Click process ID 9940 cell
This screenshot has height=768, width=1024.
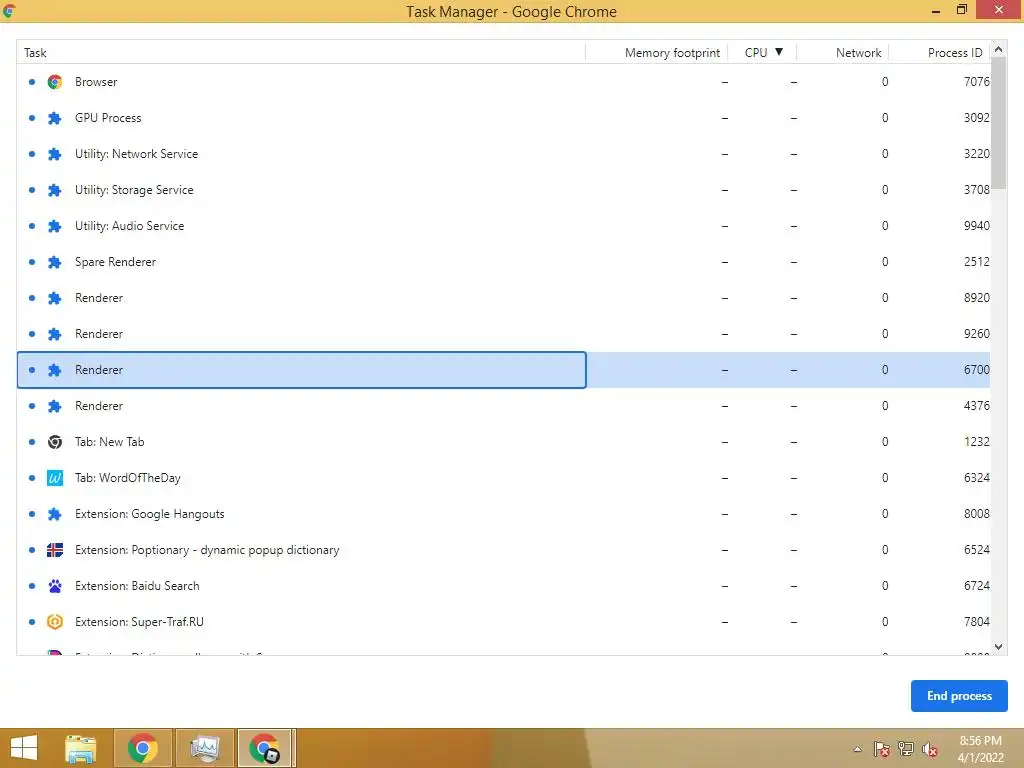tap(976, 226)
